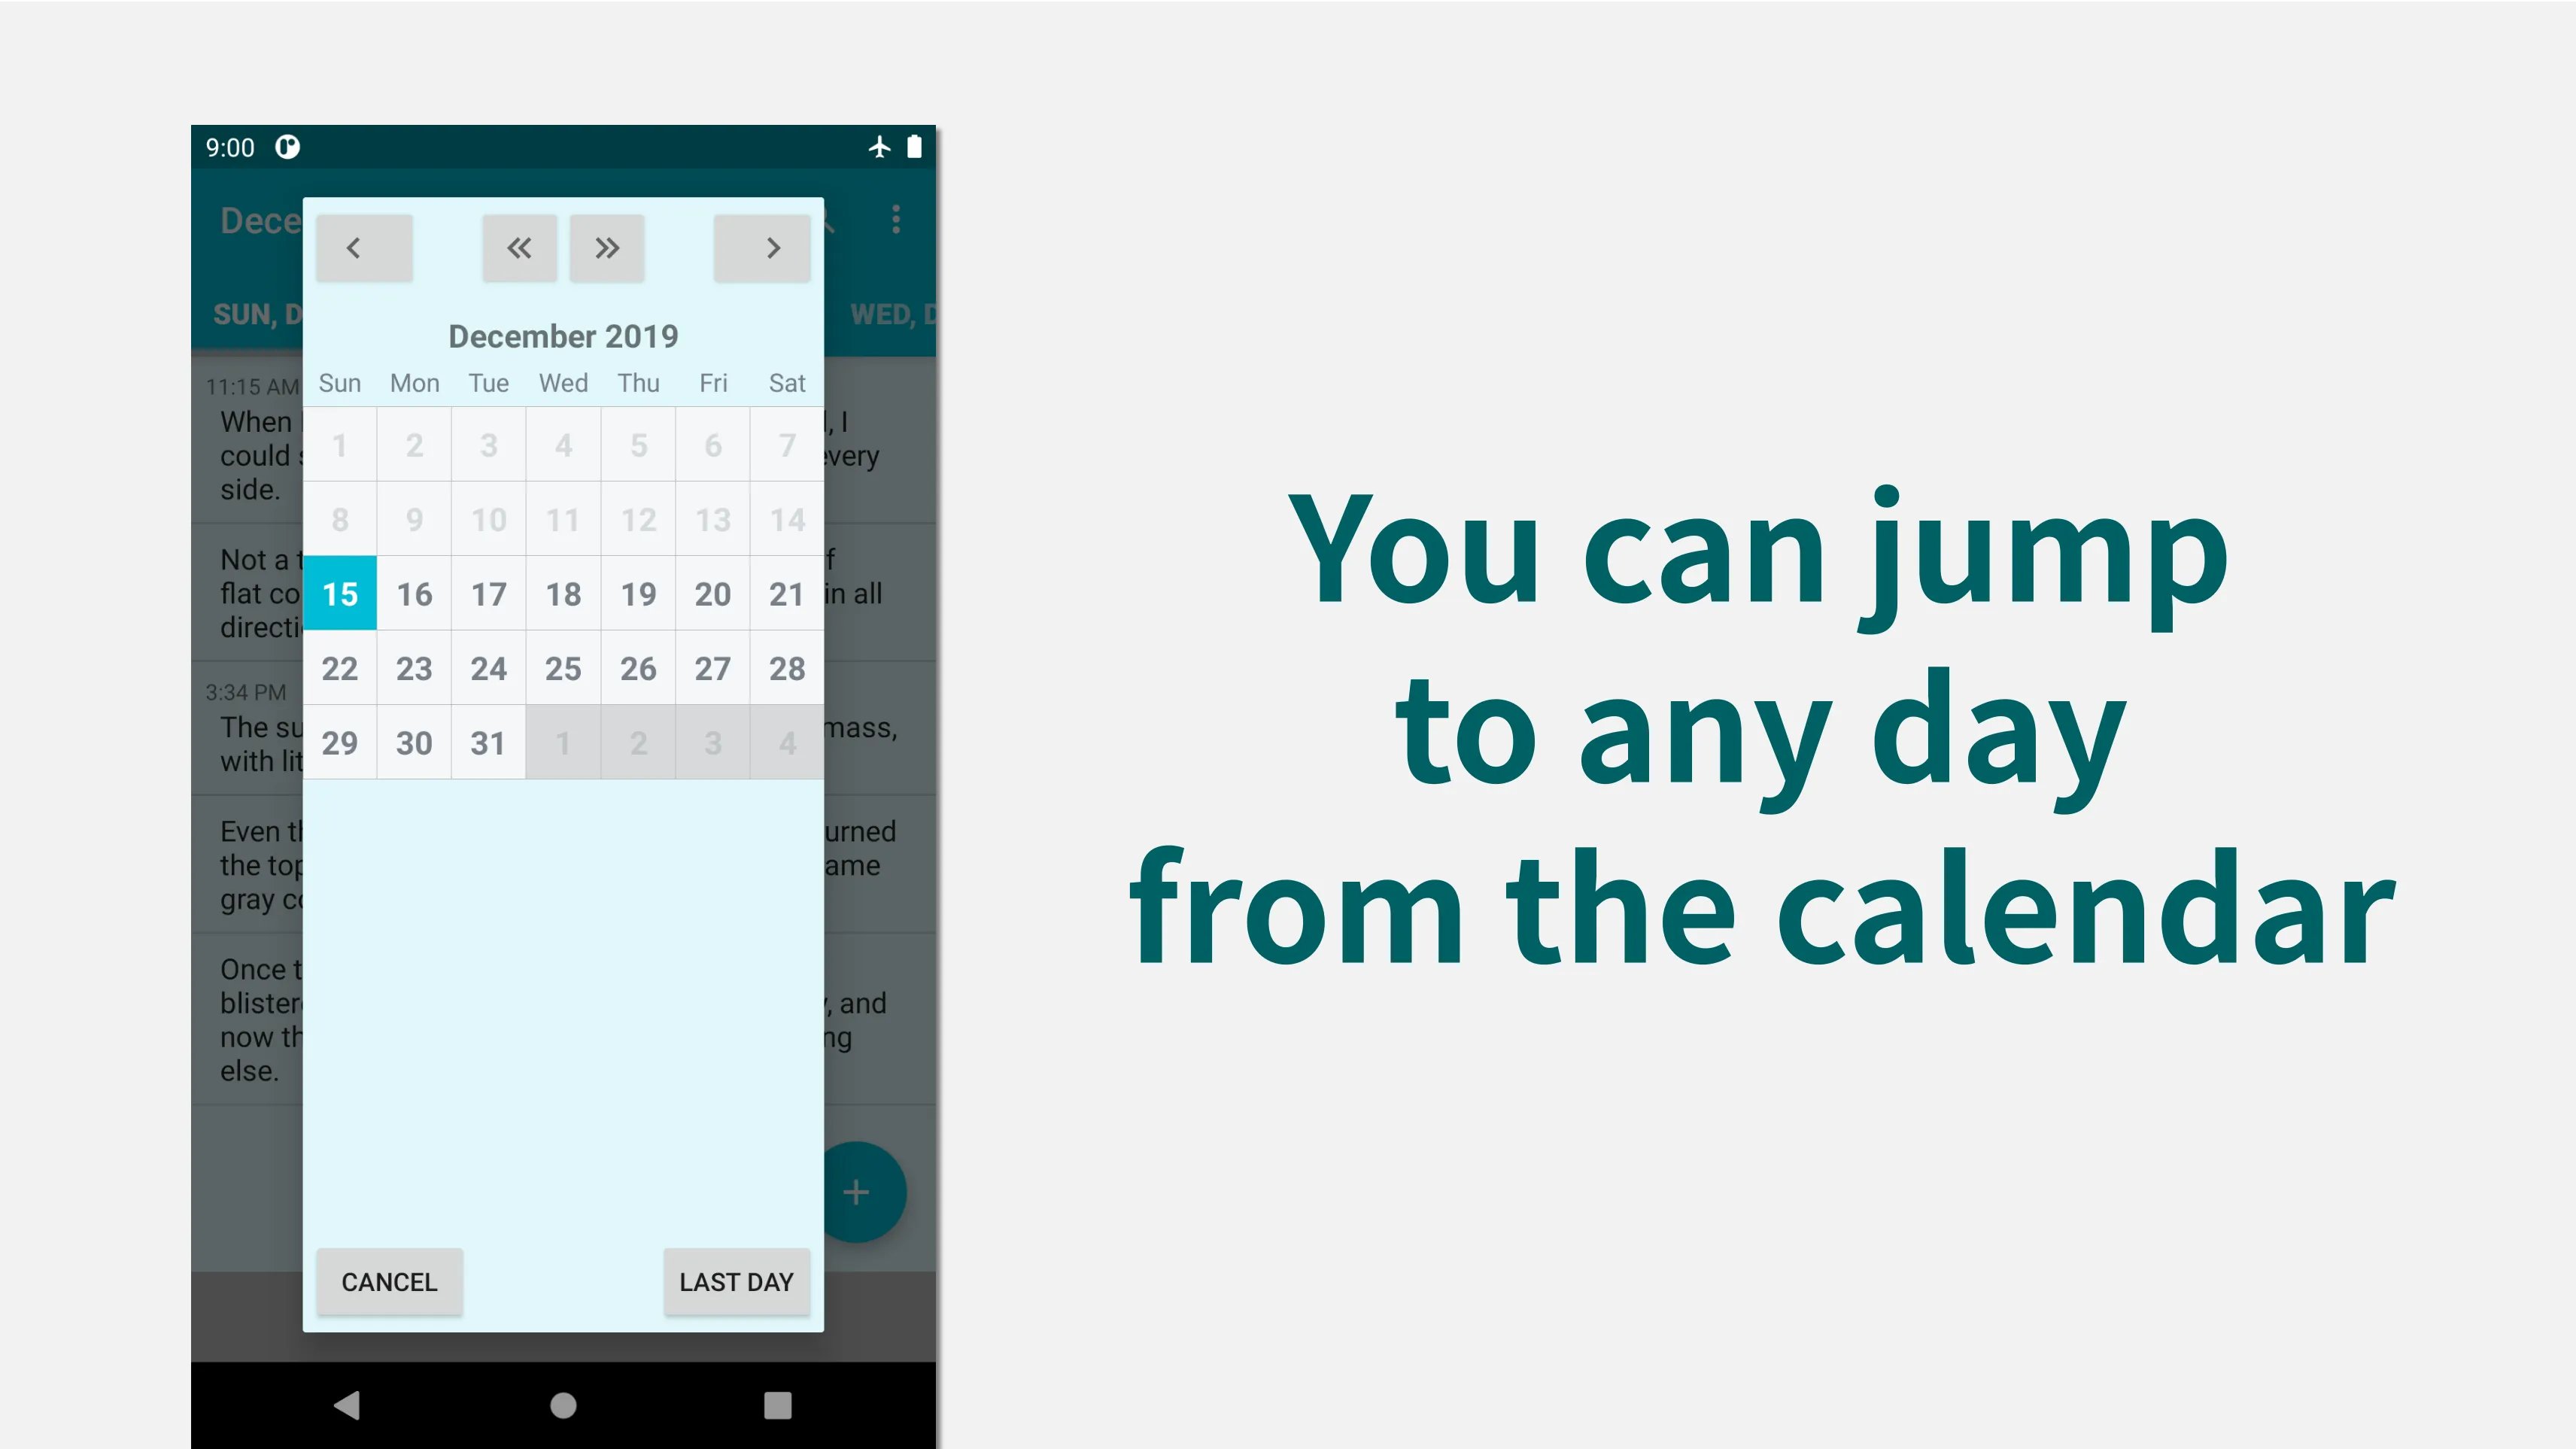Click the fast-backward double arrow icon
This screenshot has height=1449, width=2576.
[518, 248]
